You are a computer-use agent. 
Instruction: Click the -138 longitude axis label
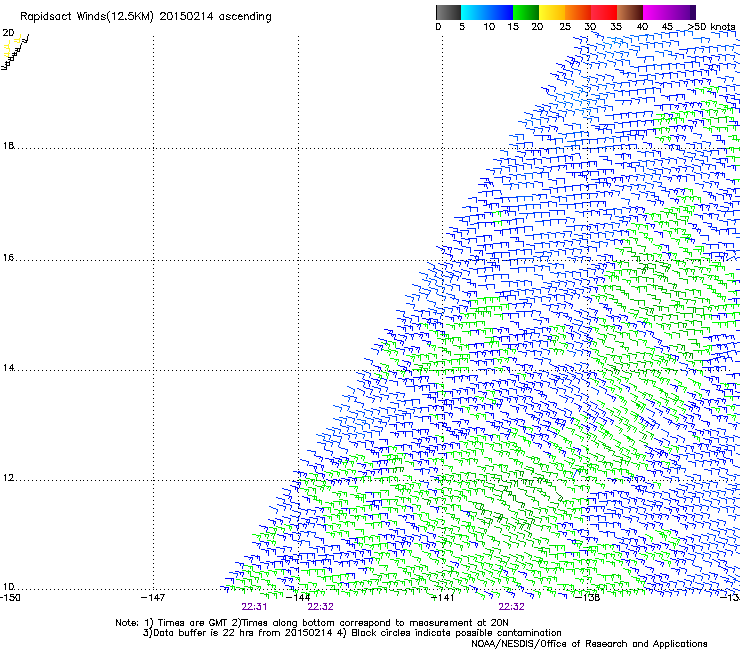point(588,598)
